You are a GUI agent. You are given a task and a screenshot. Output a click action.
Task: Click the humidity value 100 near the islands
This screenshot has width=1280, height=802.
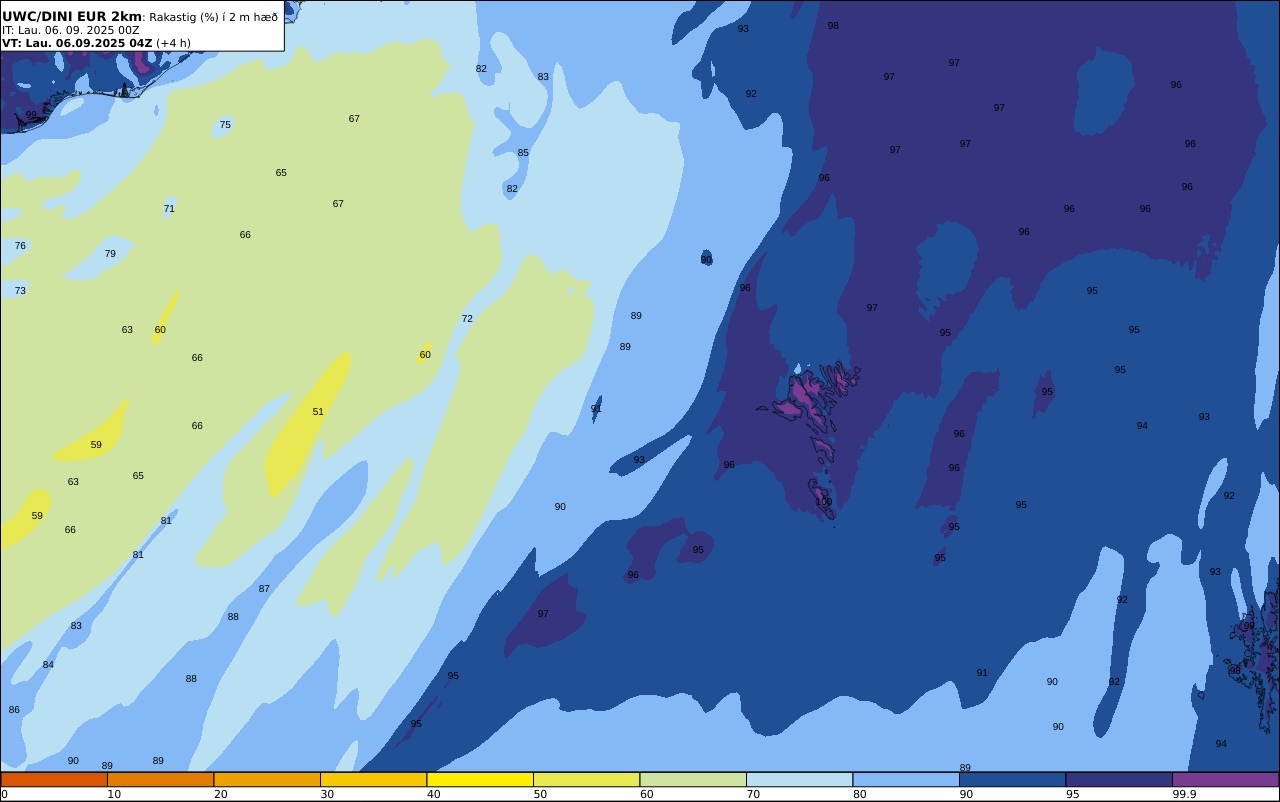[x=823, y=502]
